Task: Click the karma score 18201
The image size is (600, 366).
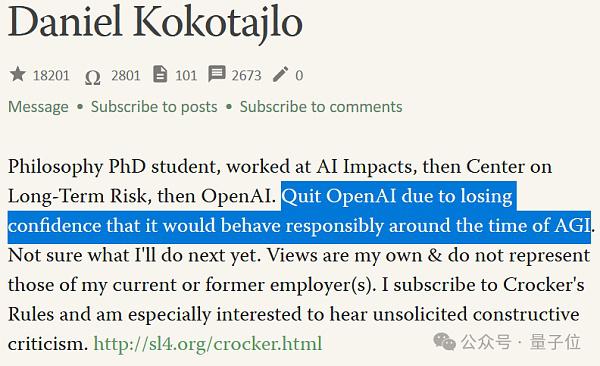Action: coord(51,75)
